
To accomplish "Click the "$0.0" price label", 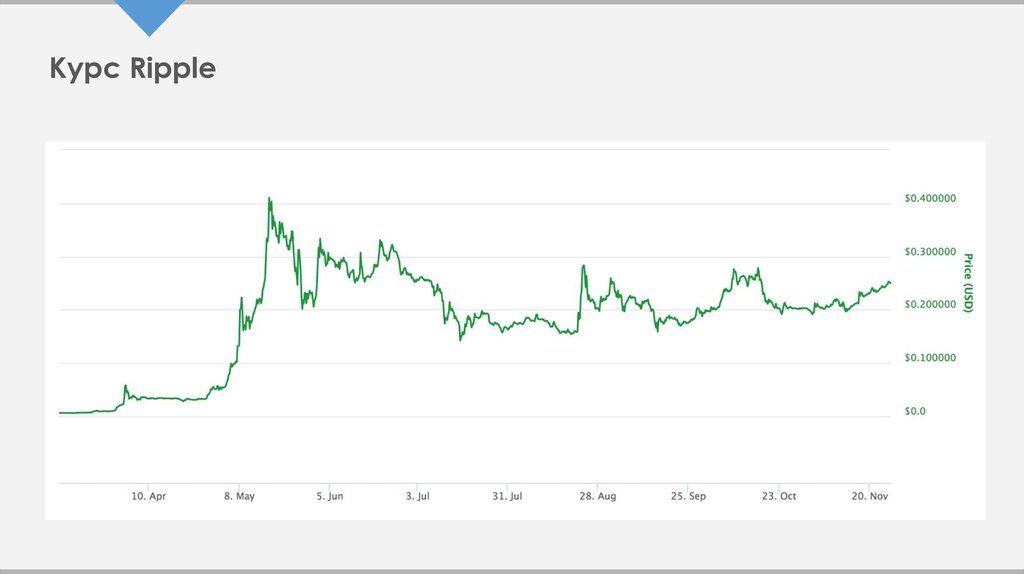I will point(915,411).
